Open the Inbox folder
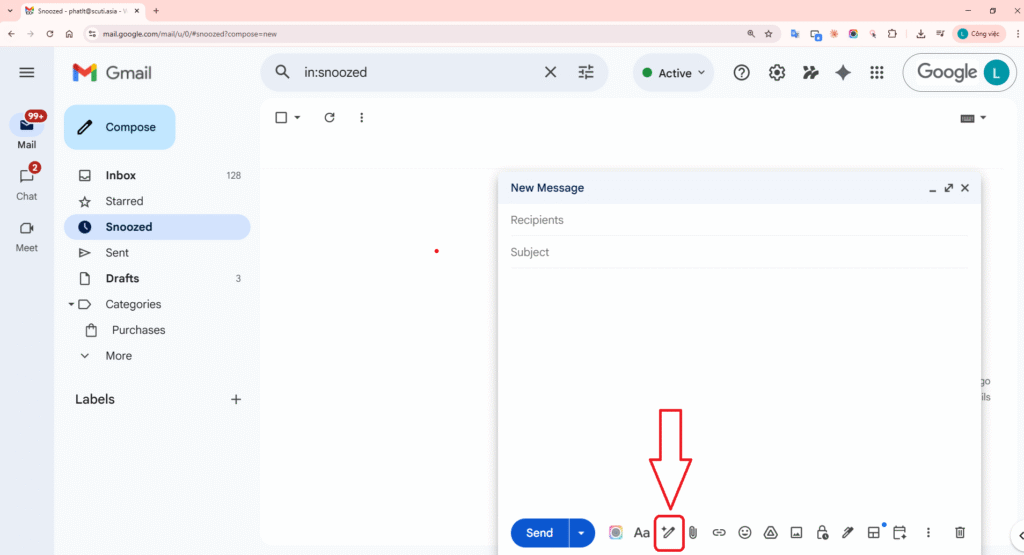 pyautogui.click(x=121, y=175)
